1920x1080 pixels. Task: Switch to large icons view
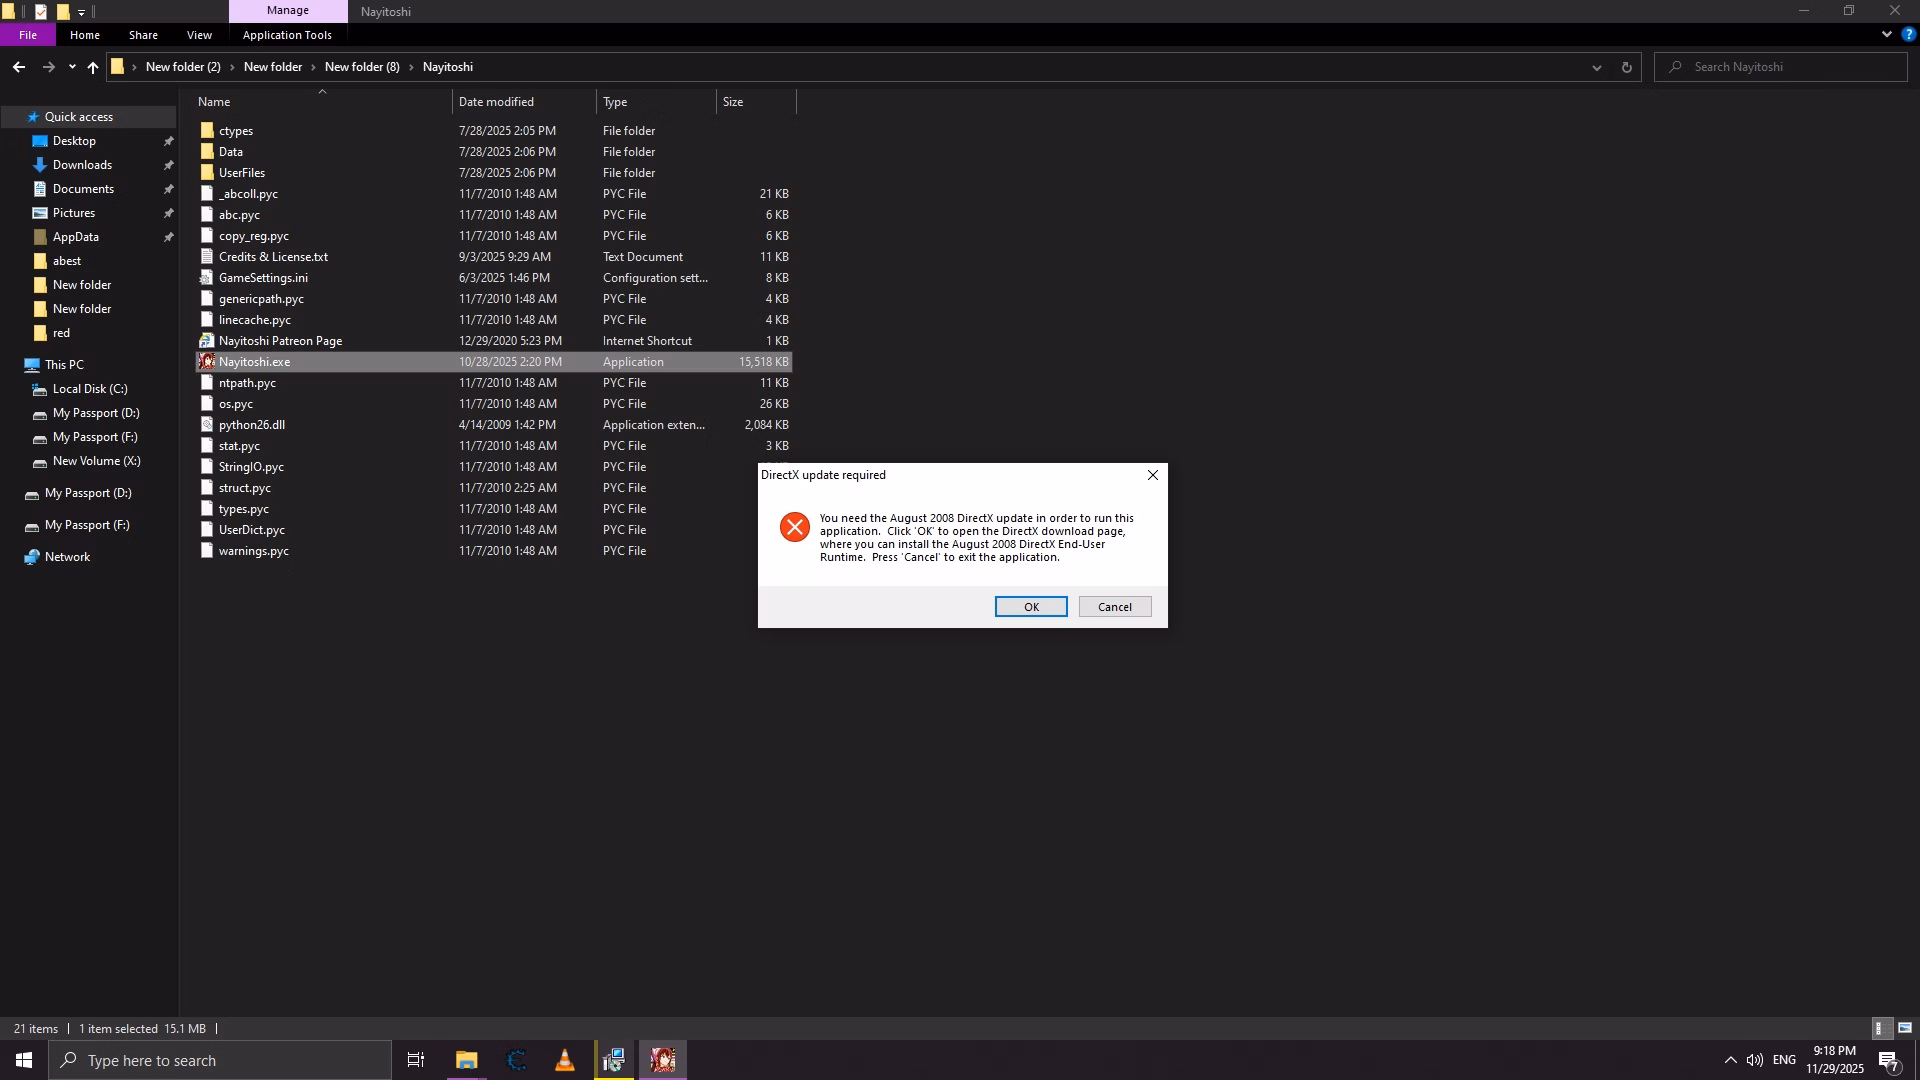pos(1905,1028)
